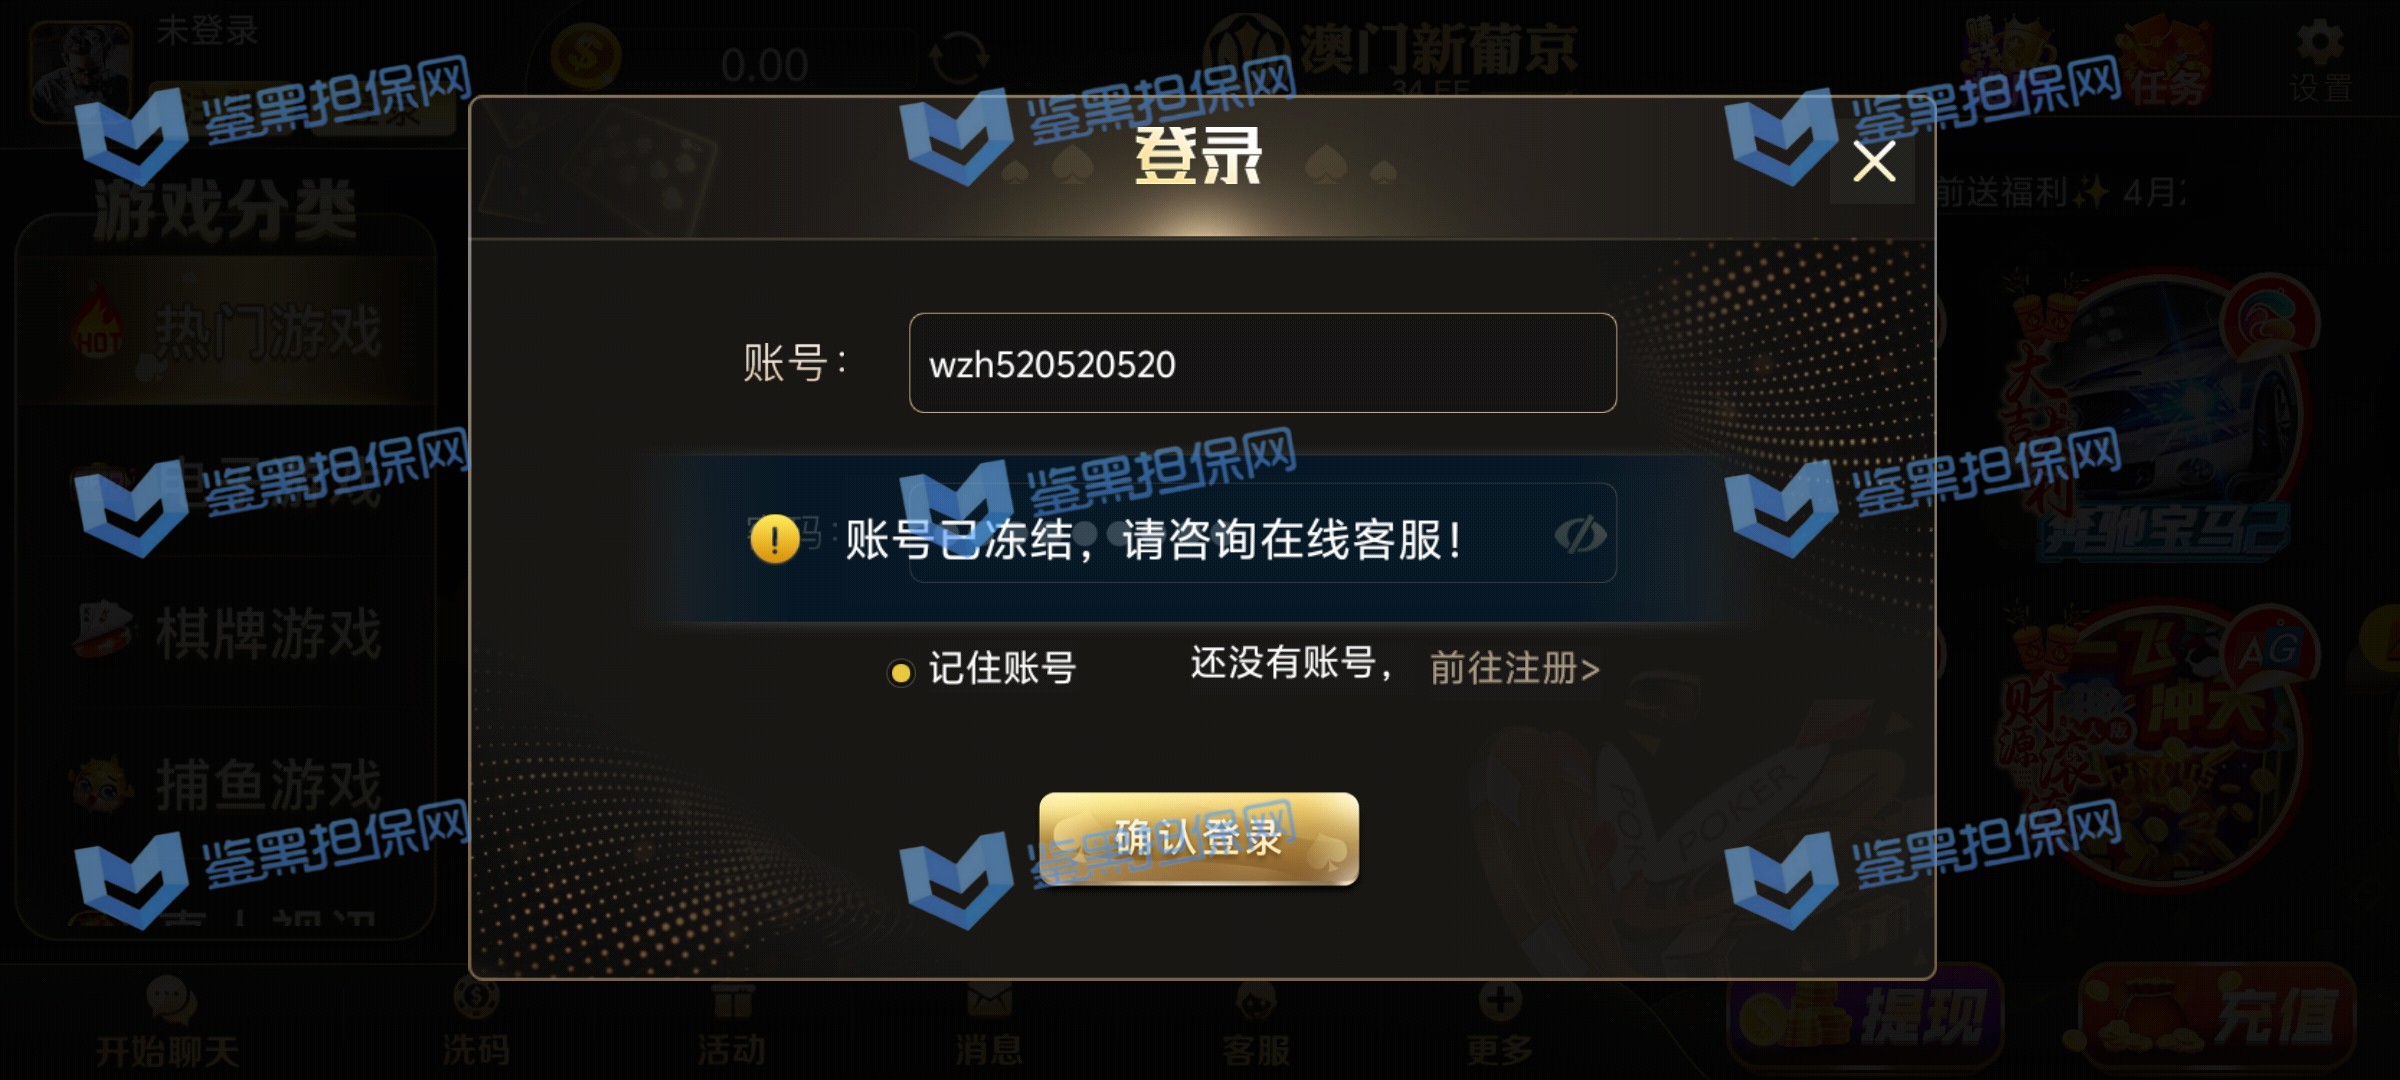Open the 开始聊天 chat icon
This screenshot has width=2400, height=1080.
tap(168, 1022)
